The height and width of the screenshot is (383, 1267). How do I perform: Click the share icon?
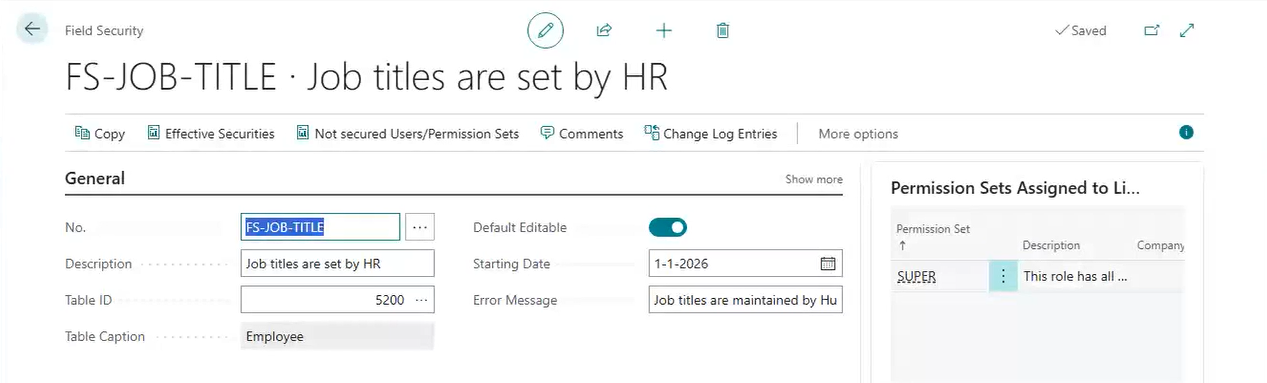click(x=604, y=31)
